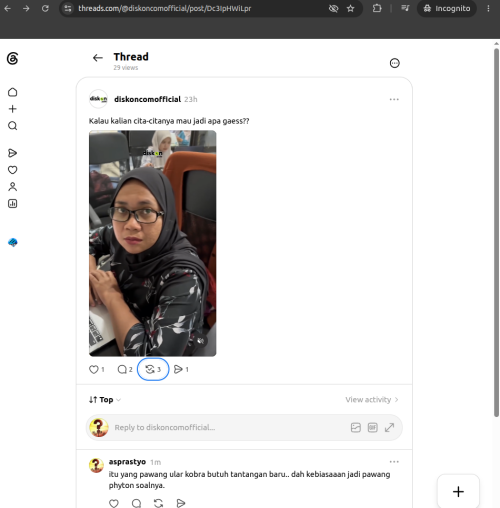Click the 23h post timestamp
Viewport: 500px width, 508px height.
pyautogui.click(x=191, y=99)
